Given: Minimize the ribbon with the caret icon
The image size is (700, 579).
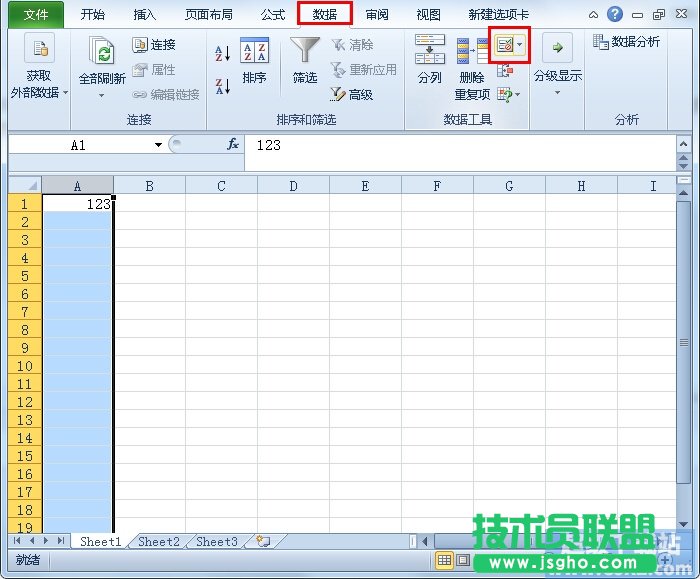Looking at the screenshot, I should click(x=593, y=15).
